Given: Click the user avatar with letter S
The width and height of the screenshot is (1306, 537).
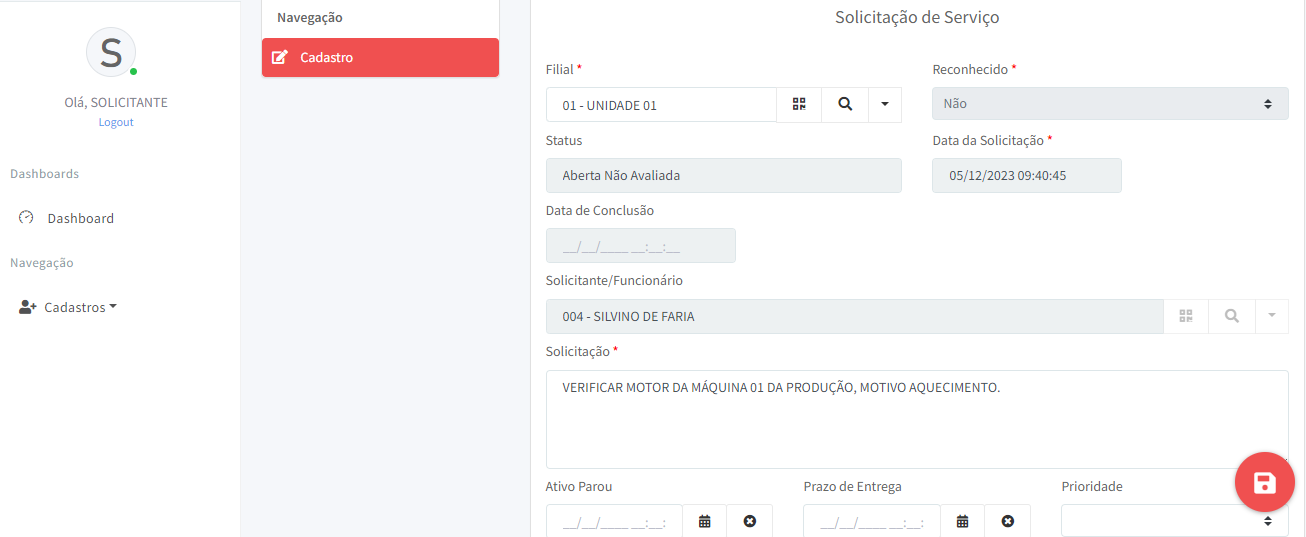Looking at the screenshot, I should tap(111, 52).
